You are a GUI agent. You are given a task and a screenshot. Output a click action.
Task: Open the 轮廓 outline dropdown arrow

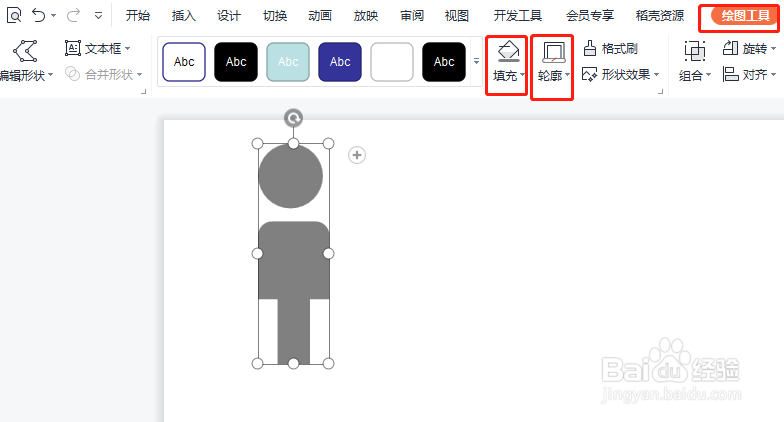568,75
